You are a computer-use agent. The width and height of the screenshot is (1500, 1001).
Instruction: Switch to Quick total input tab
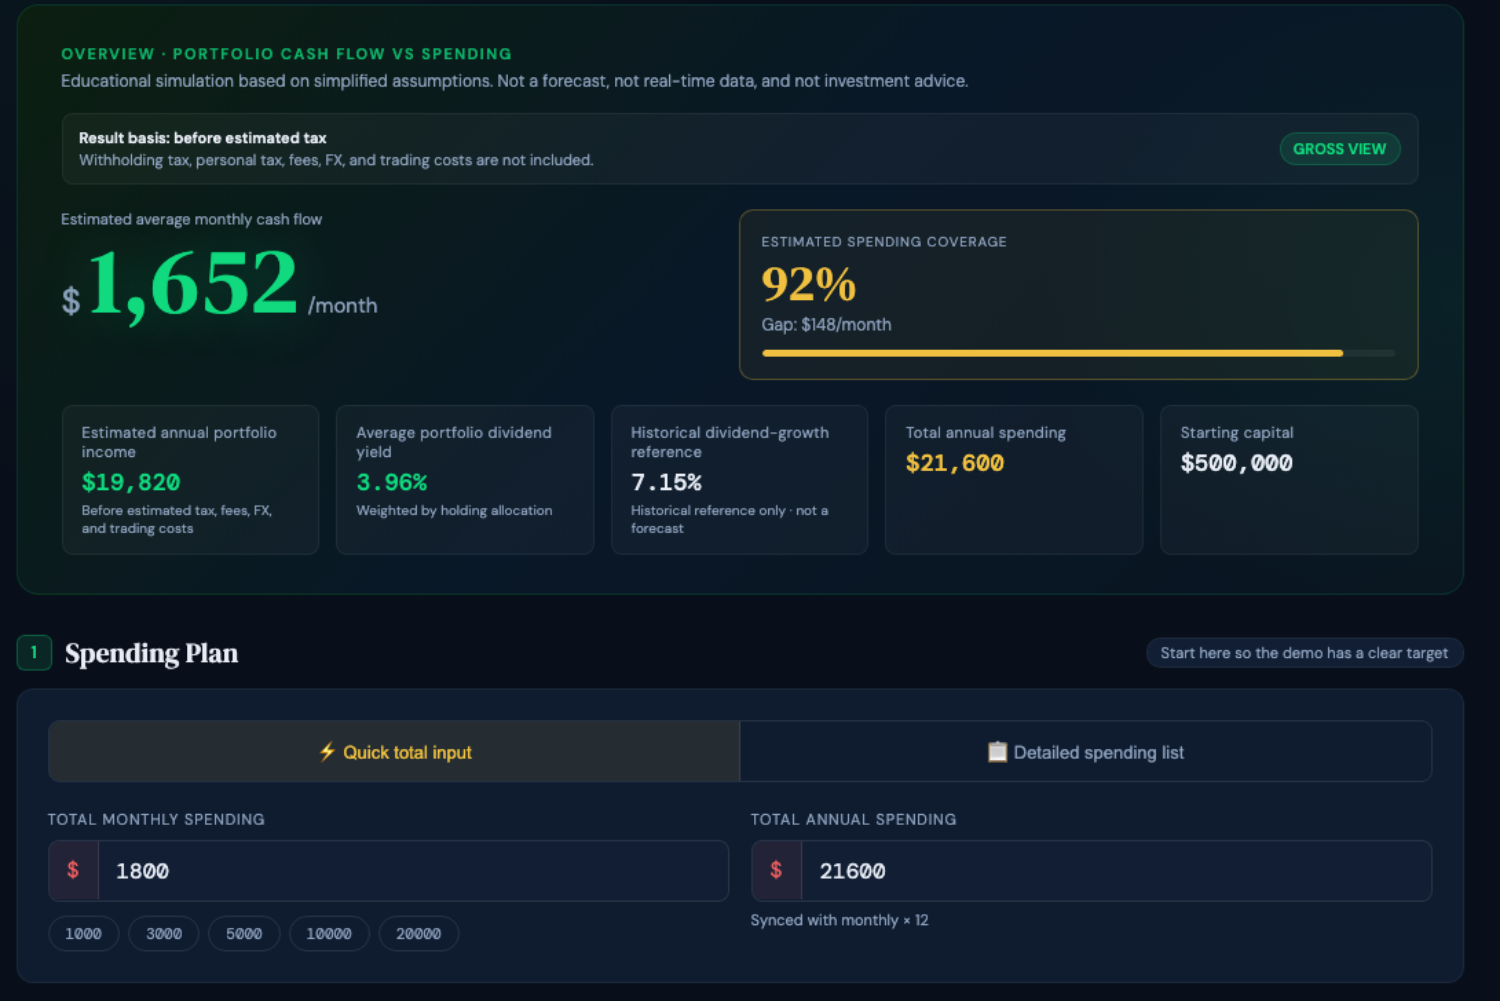point(394,752)
